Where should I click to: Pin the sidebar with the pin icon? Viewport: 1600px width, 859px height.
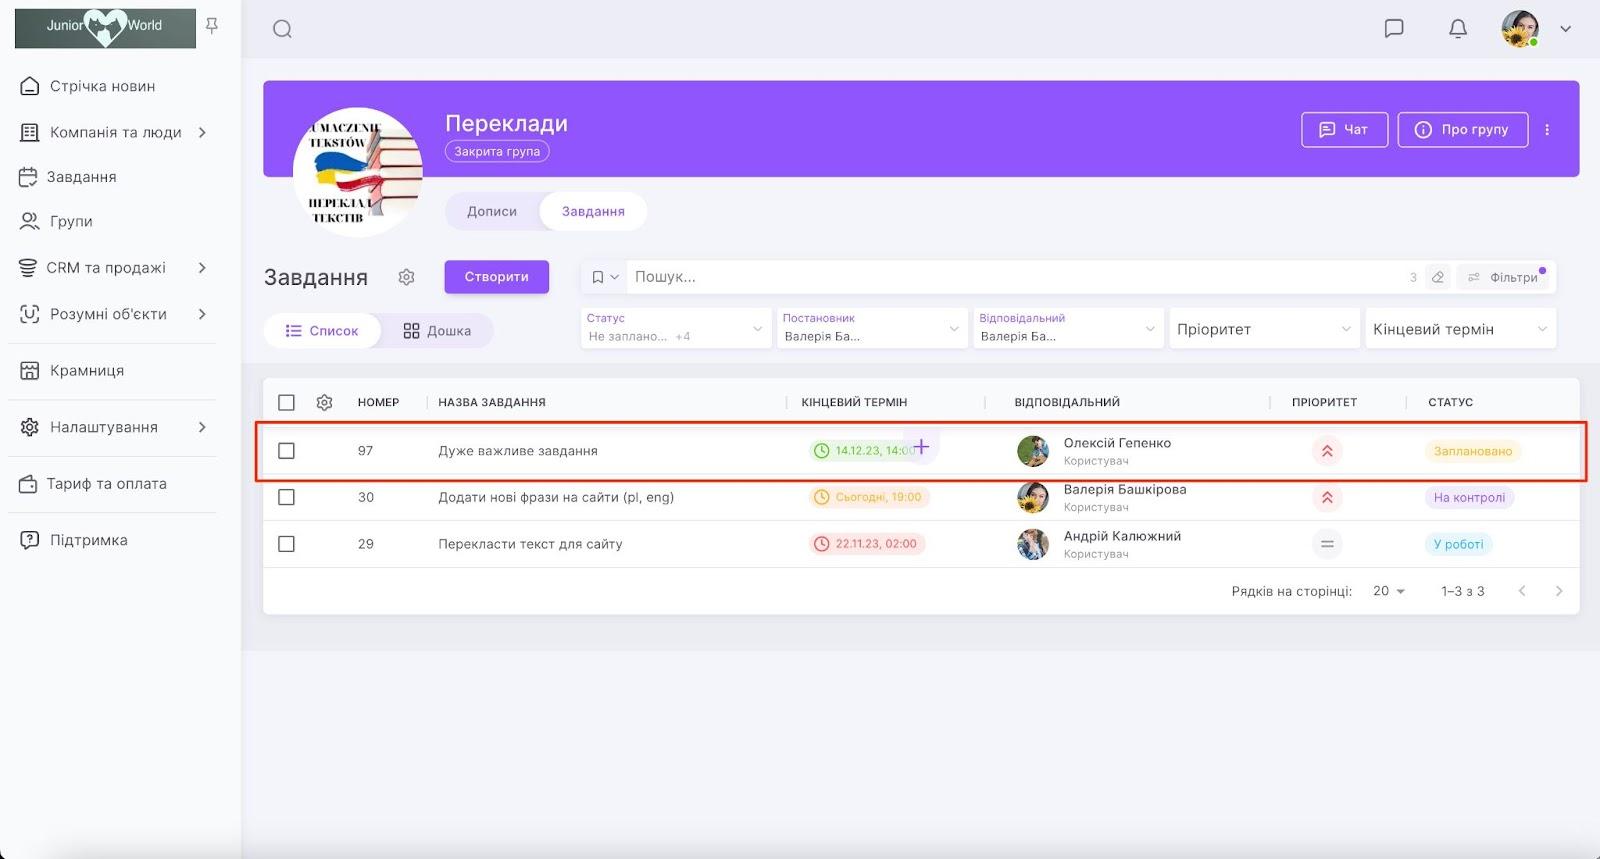[x=212, y=26]
